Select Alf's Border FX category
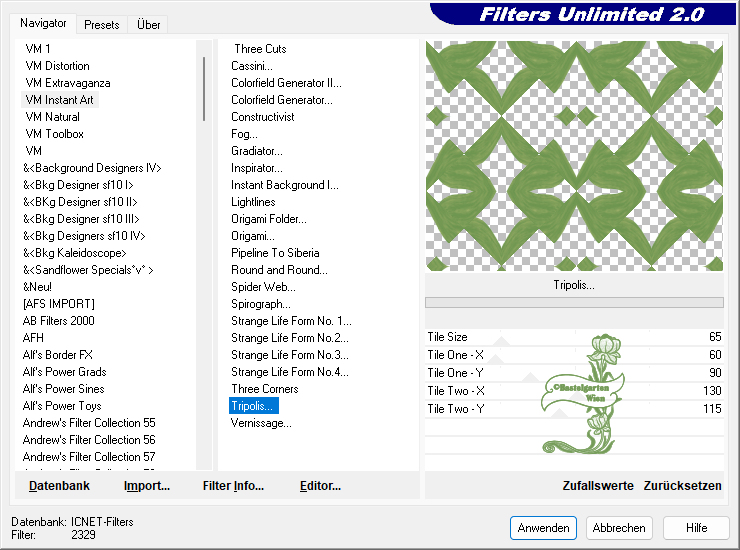This screenshot has width=740, height=550. 58,355
